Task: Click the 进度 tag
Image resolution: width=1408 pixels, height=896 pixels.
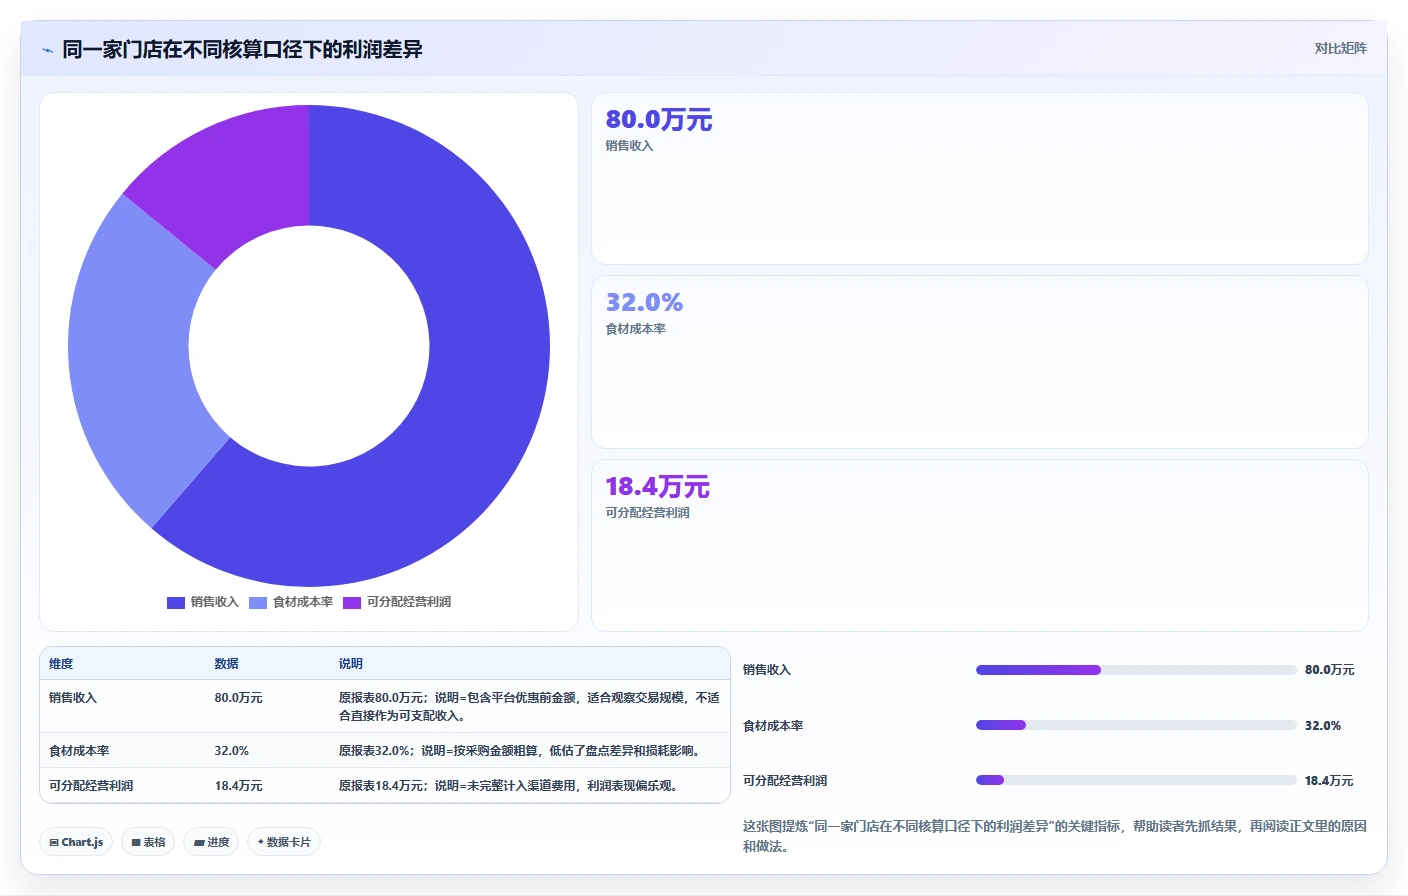Action: (x=211, y=842)
